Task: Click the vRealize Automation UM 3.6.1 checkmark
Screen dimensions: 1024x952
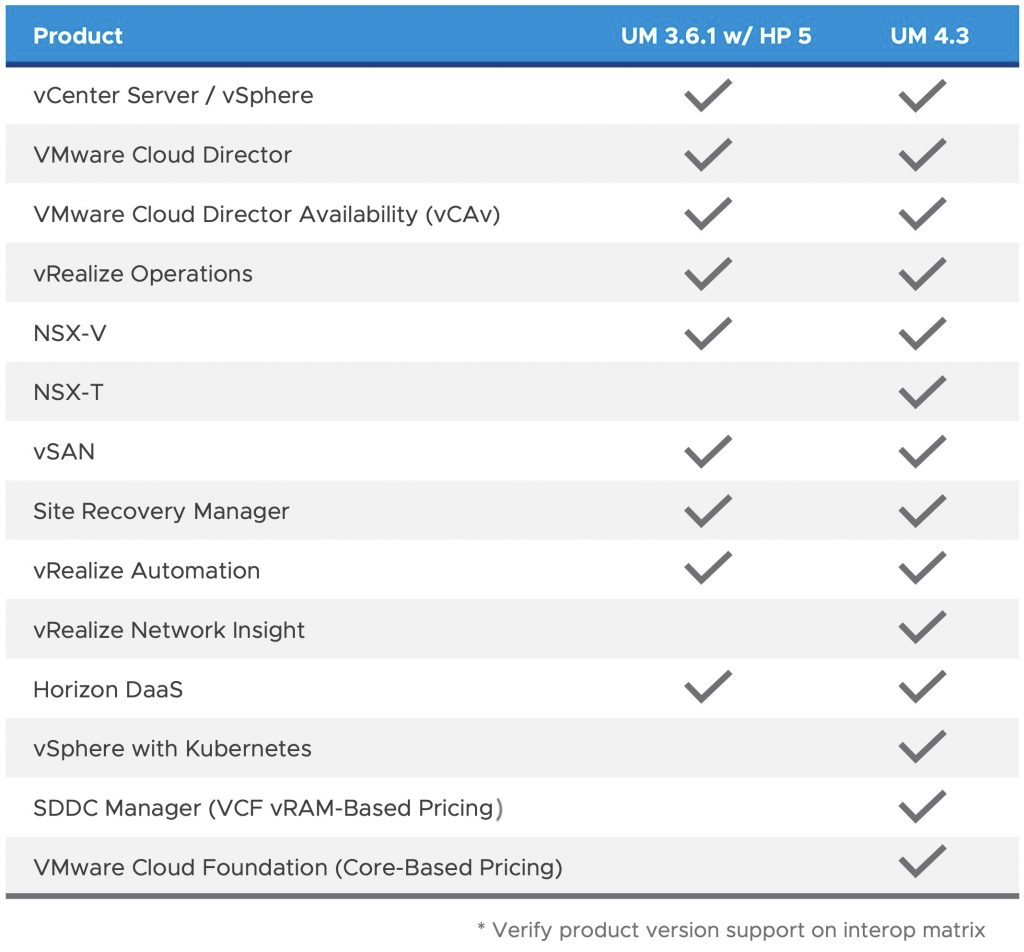Action: point(708,570)
